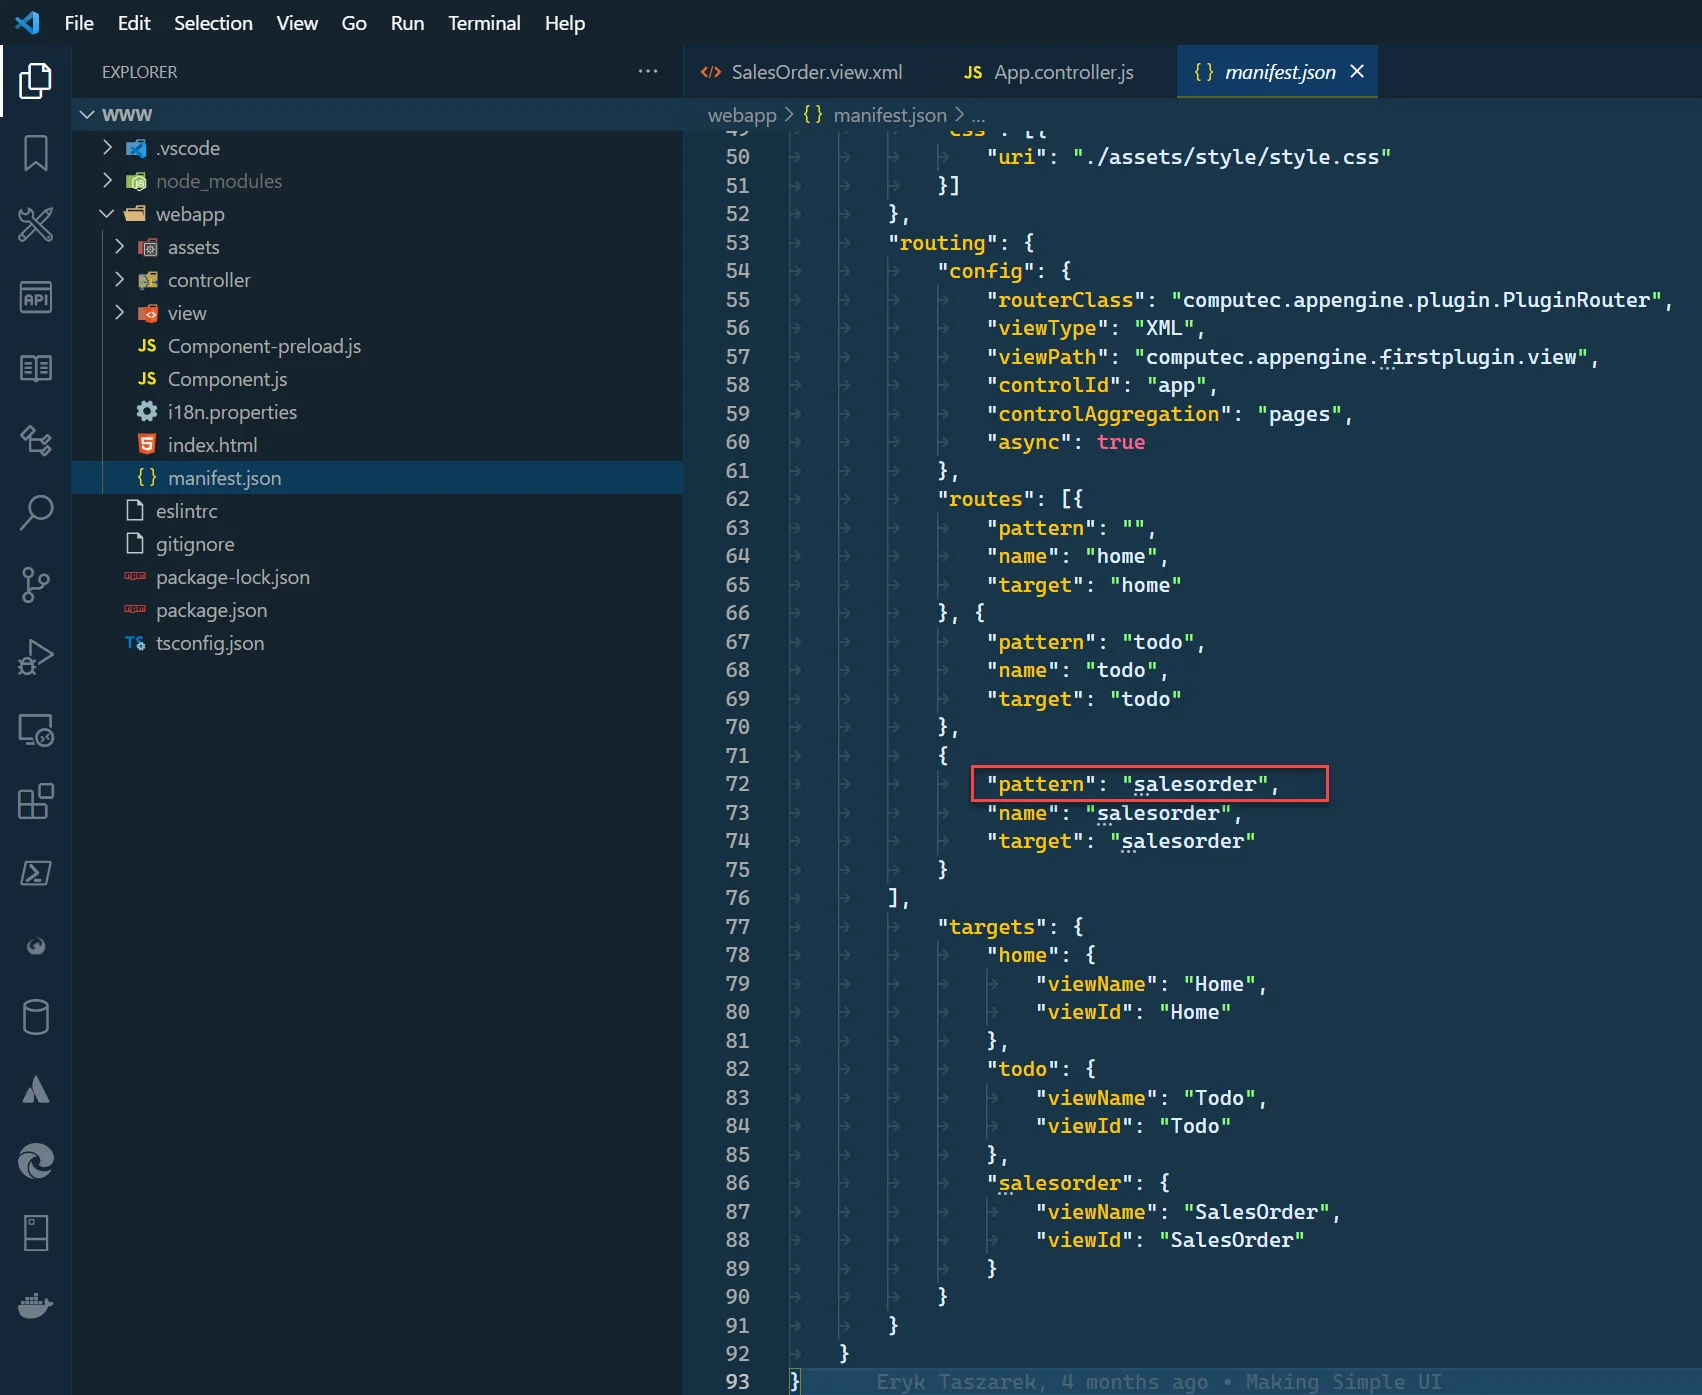Open the database icon in activity bar
Image resolution: width=1702 pixels, height=1395 pixels.
36,1017
